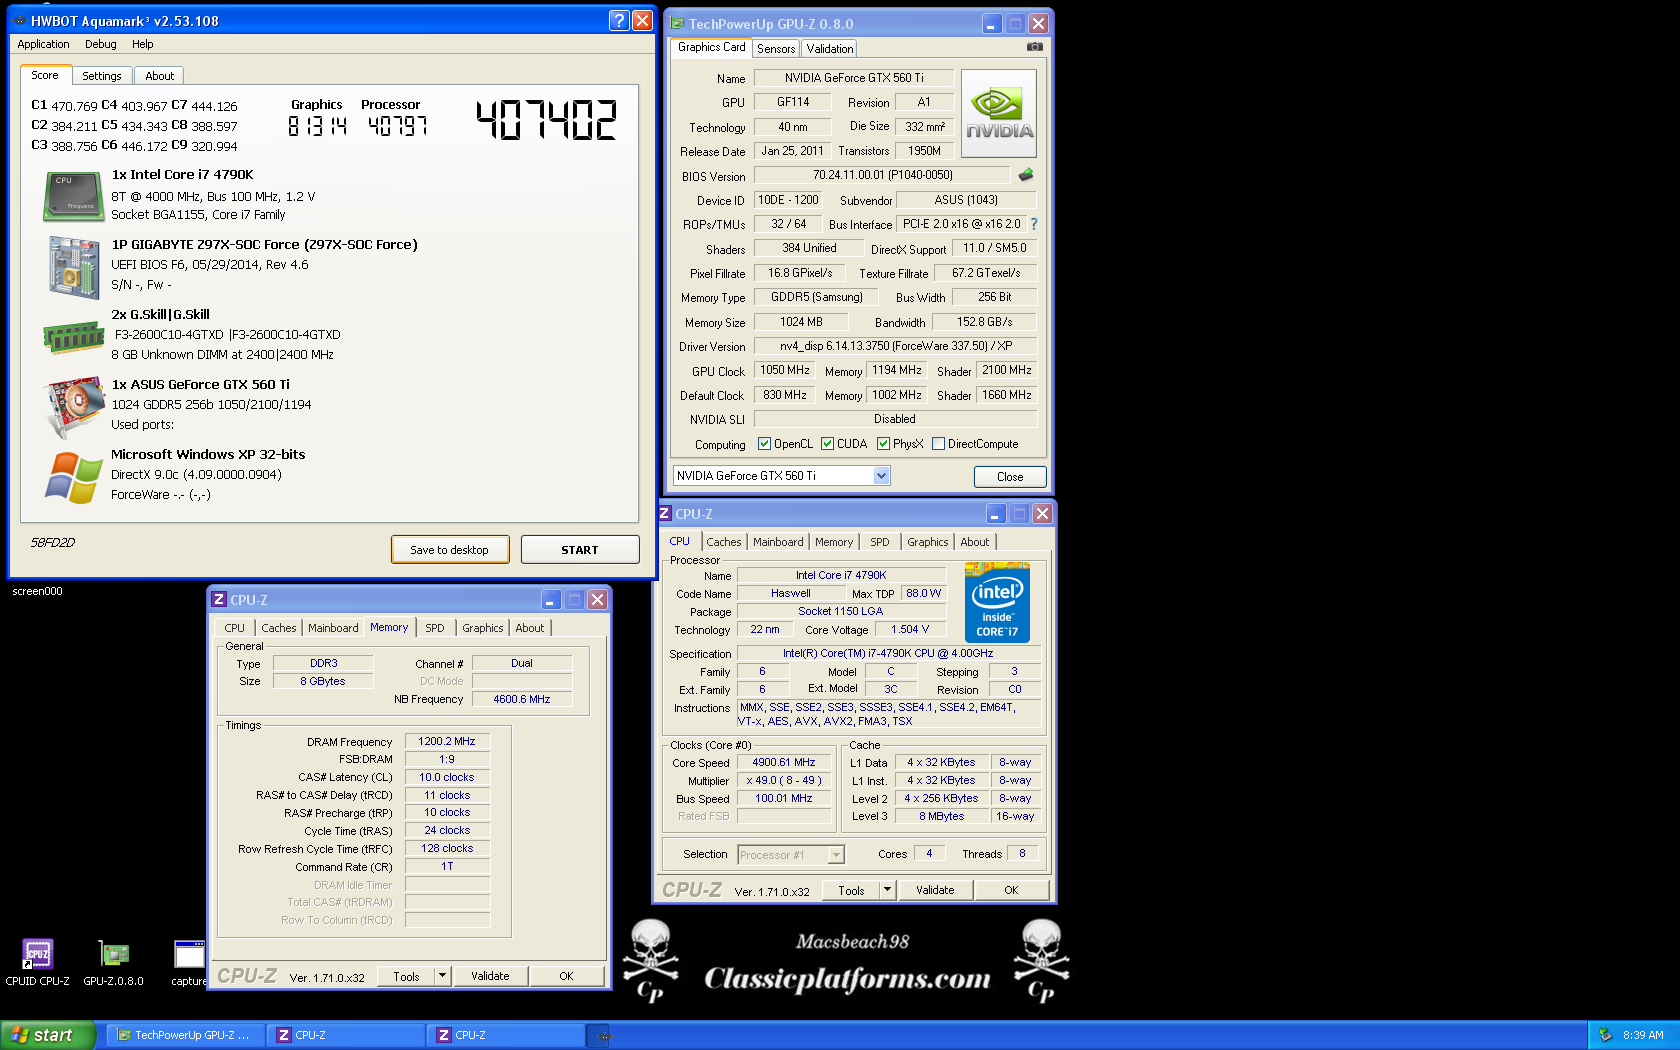
Task: Click OK in CPU-Z CPU window
Action: 1011,890
